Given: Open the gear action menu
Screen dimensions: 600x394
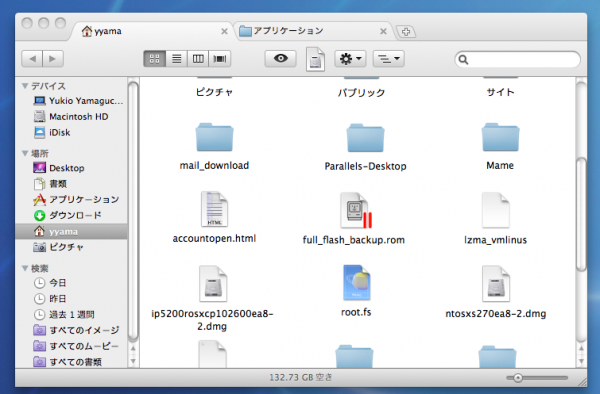Looking at the screenshot, I should point(350,59).
